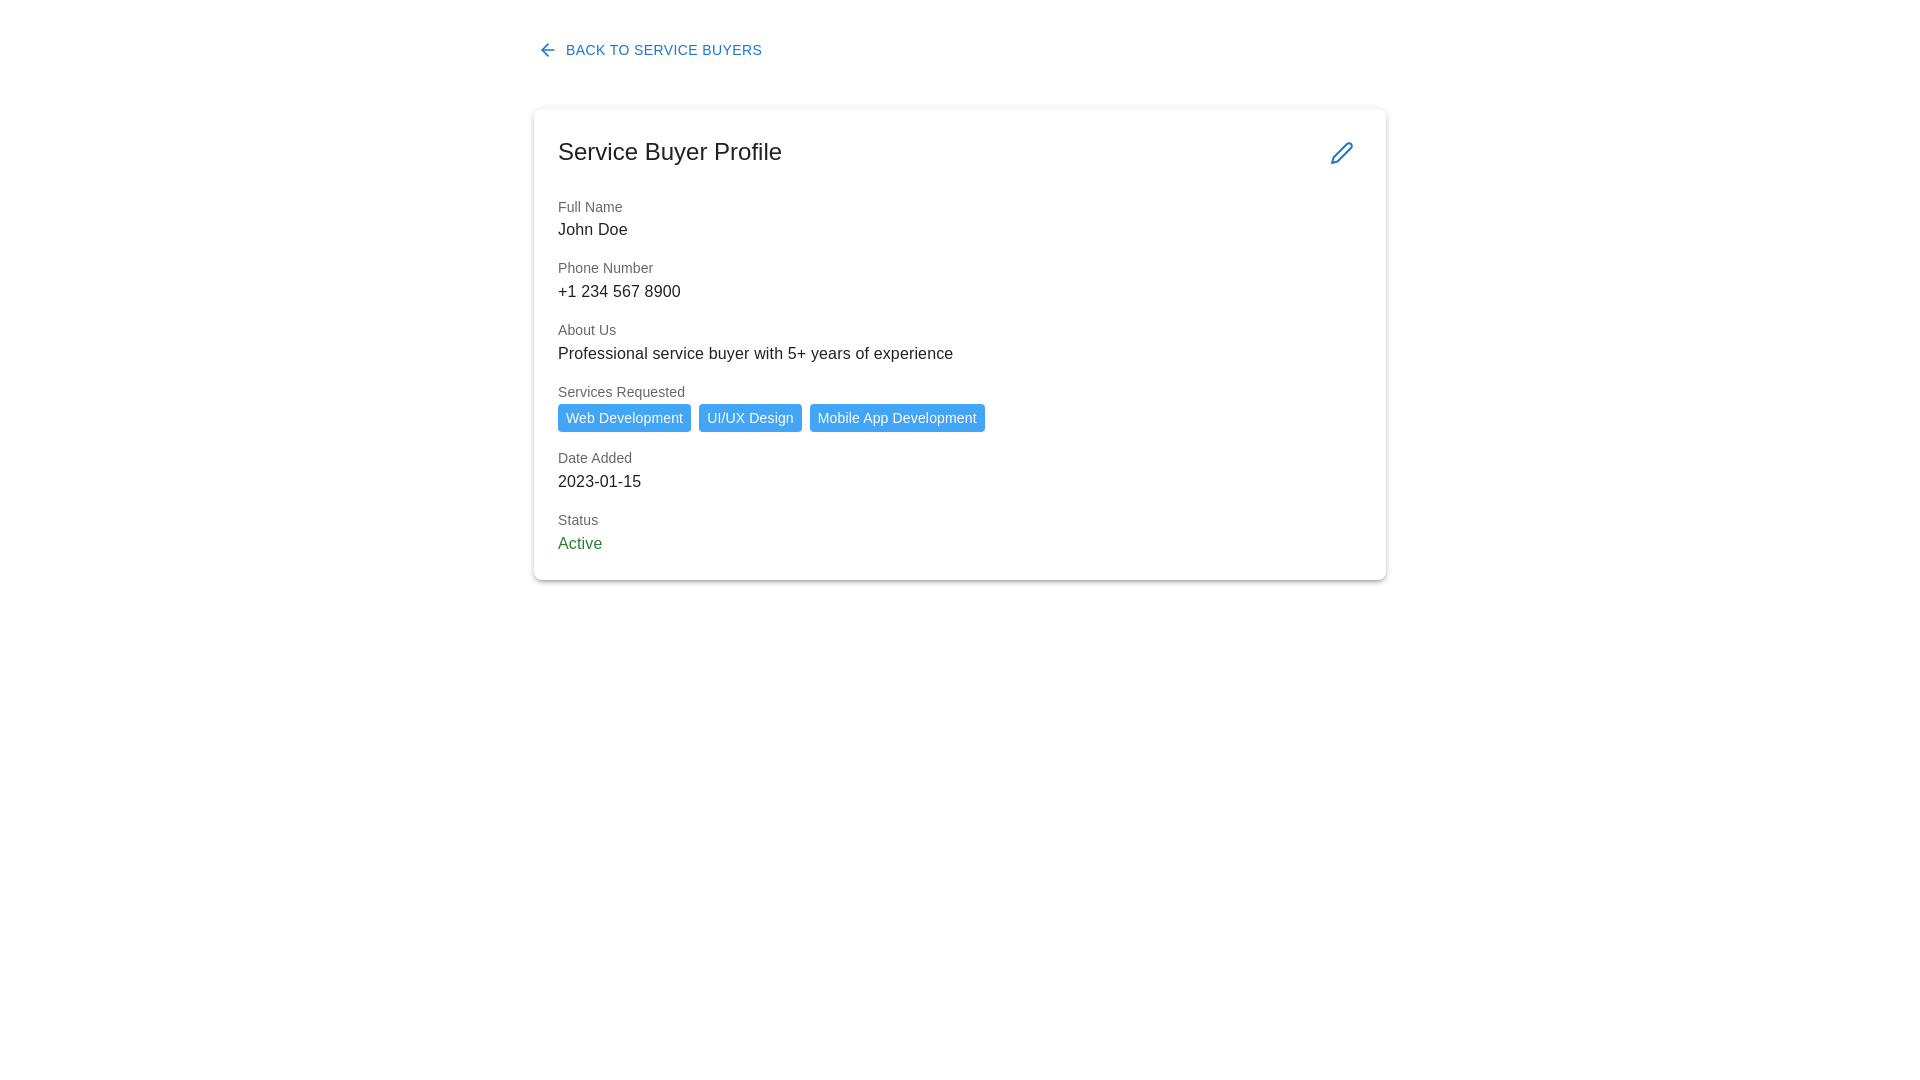Select the UI/UX Design tag
Image resolution: width=1920 pixels, height=1080 pixels.
(750, 418)
